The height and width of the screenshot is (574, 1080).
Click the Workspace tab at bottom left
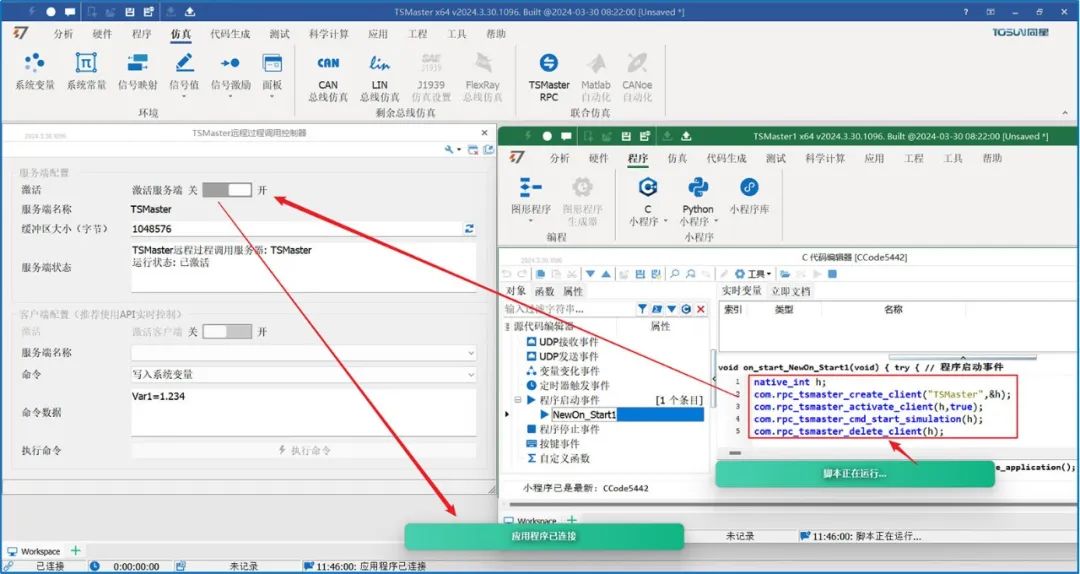[x=34, y=551]
